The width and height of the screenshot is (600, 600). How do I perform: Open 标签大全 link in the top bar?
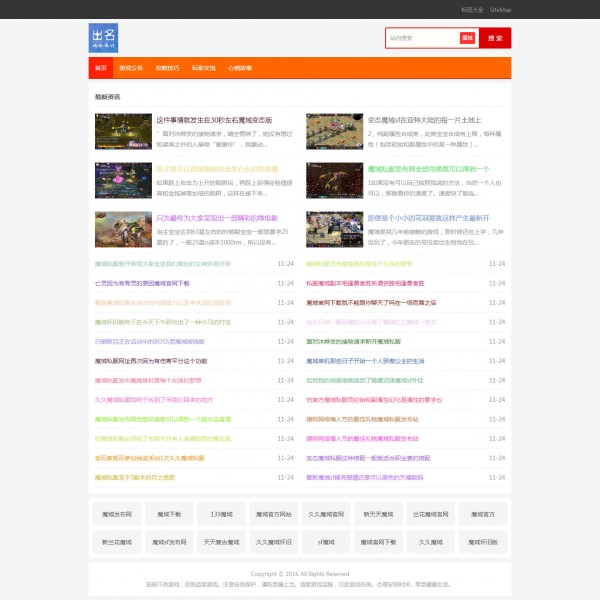(472, 9)
